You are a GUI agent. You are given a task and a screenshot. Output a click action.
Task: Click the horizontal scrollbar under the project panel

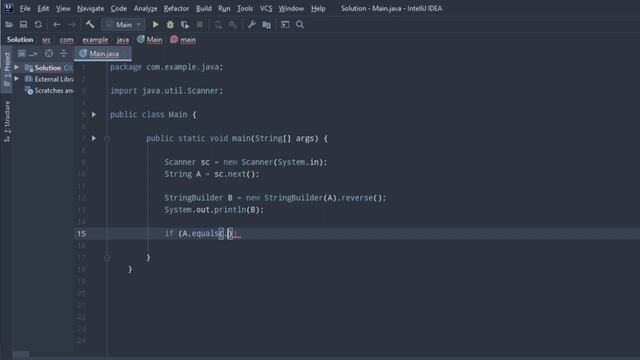[x=21, y=354]
